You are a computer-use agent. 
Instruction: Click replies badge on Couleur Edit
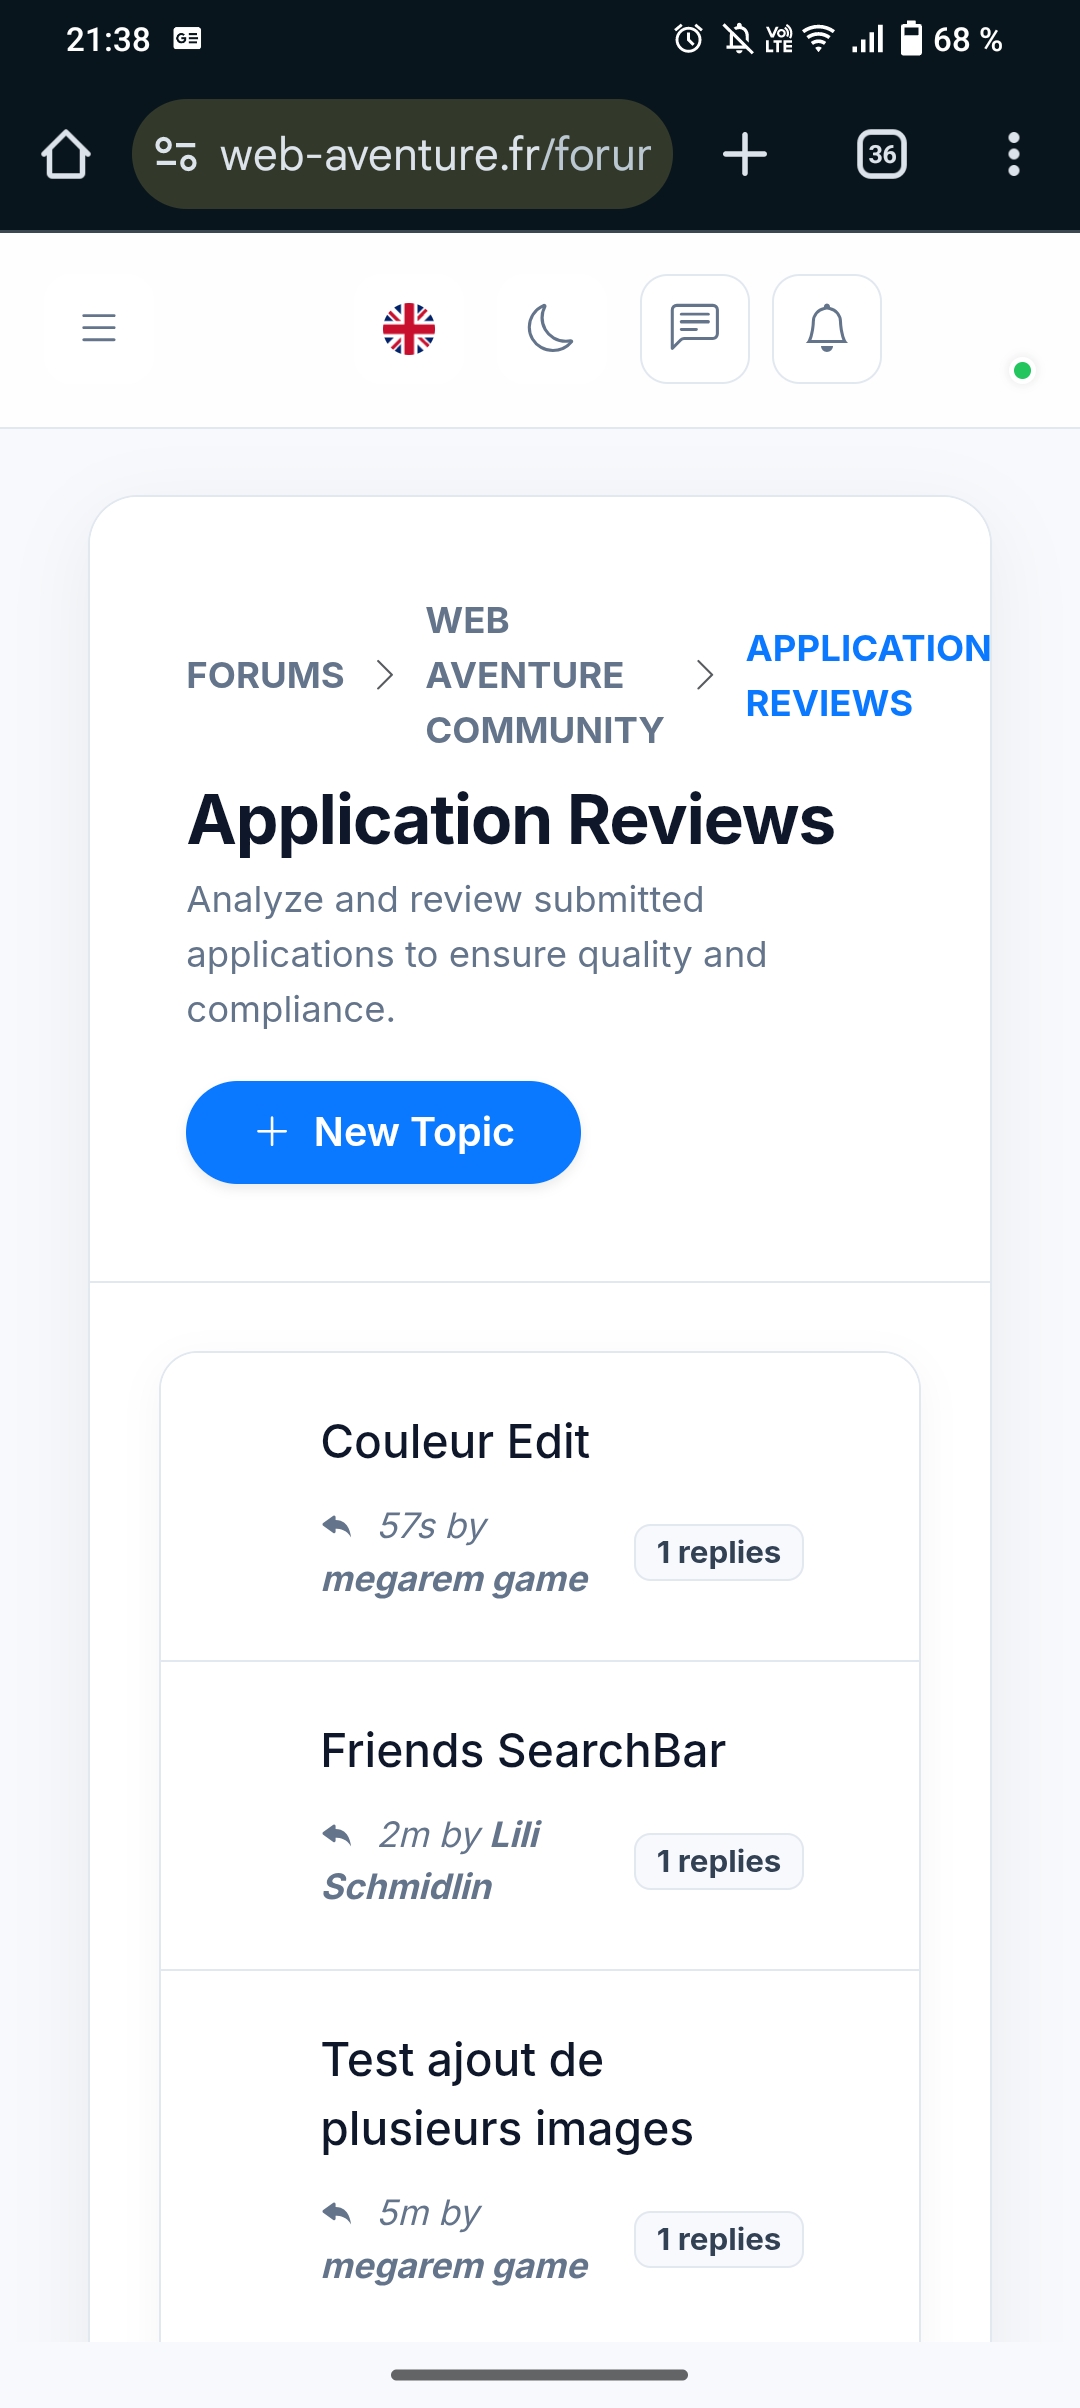pyautogui.click(x=718, y=1552)
